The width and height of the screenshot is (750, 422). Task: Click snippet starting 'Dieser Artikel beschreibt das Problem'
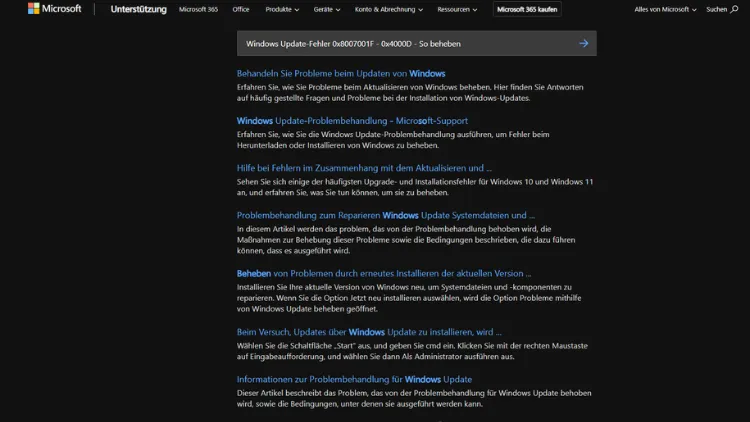click(414, 399)
